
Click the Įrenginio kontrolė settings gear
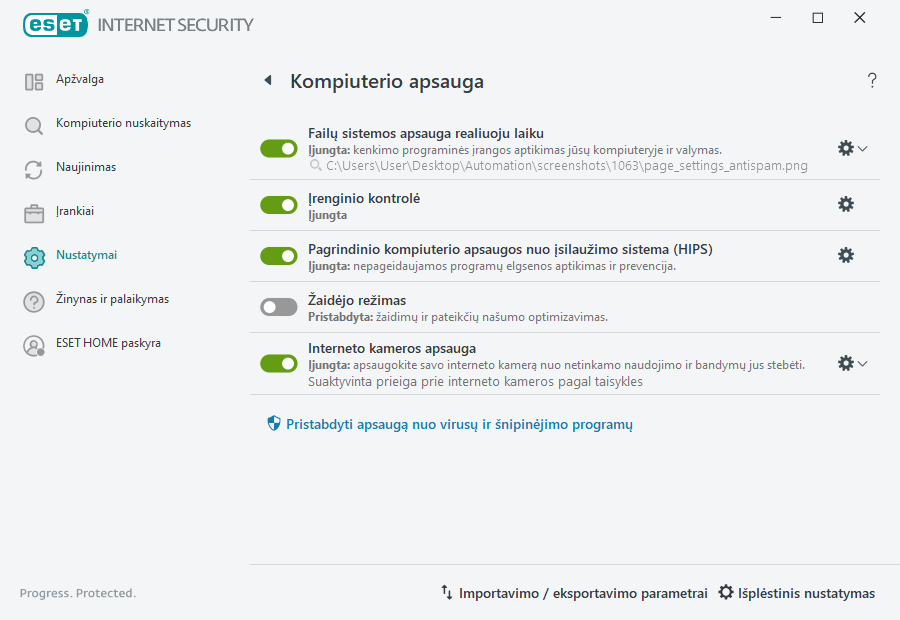846,204
